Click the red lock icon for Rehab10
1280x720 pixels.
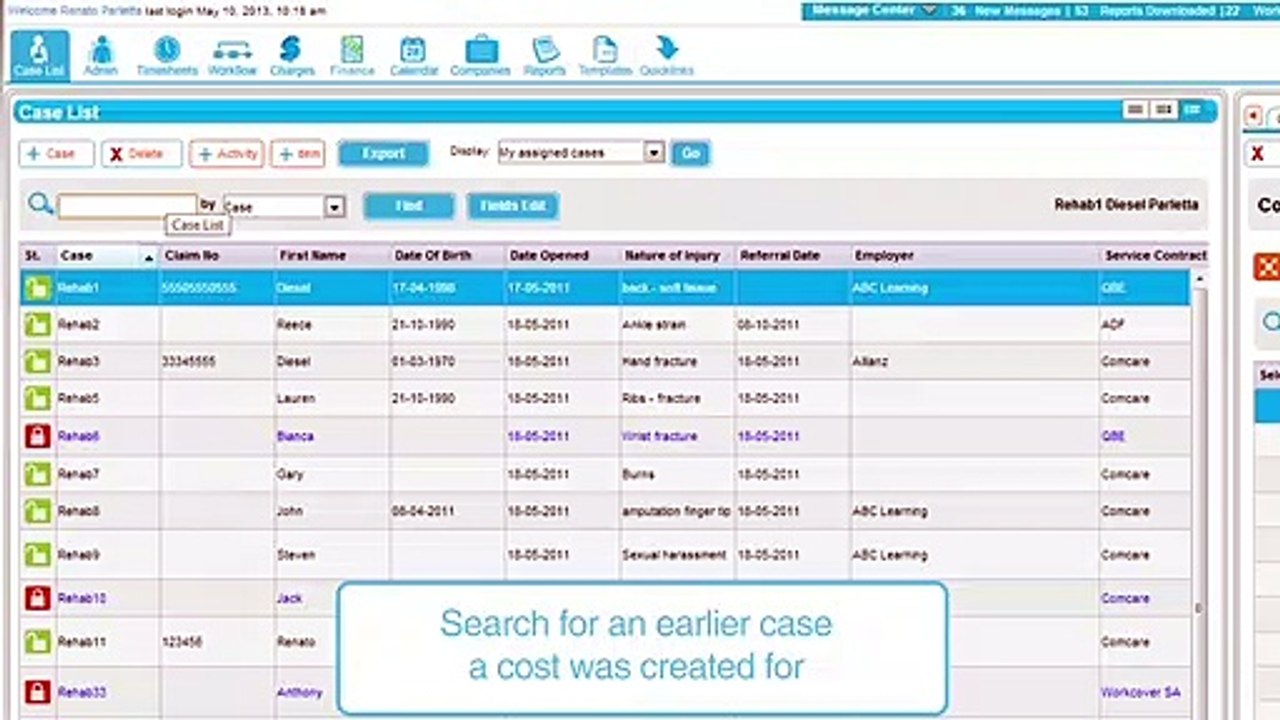pyautogui.click(x=37, y=598)
